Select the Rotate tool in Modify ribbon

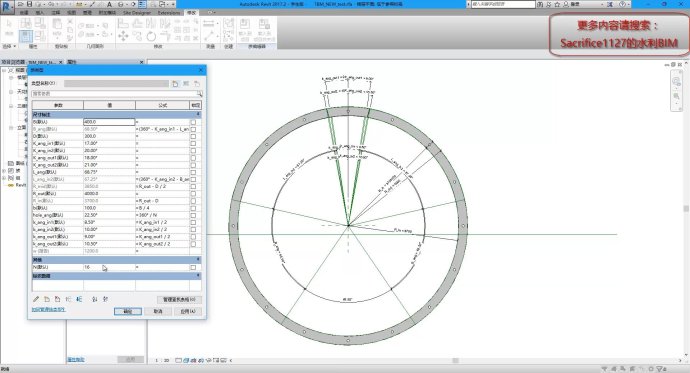[x=151, y=36]
